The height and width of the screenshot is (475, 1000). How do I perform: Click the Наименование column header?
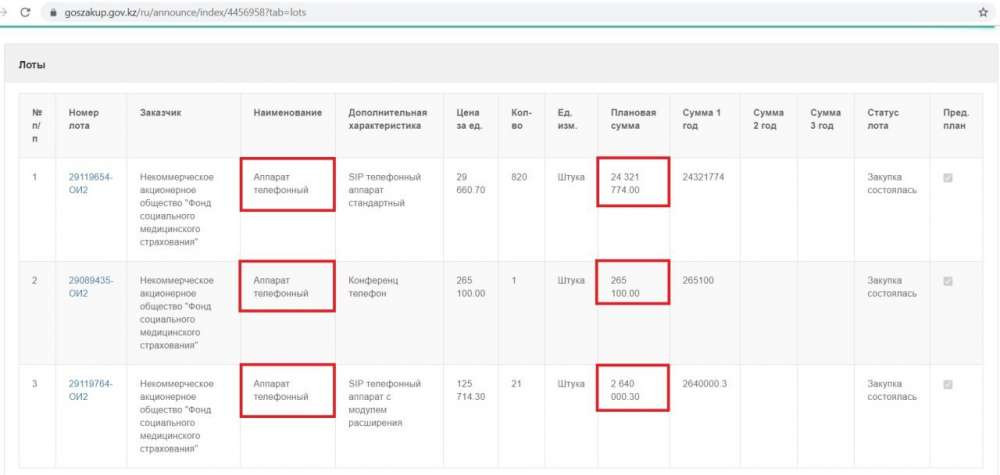coord(288,113)
